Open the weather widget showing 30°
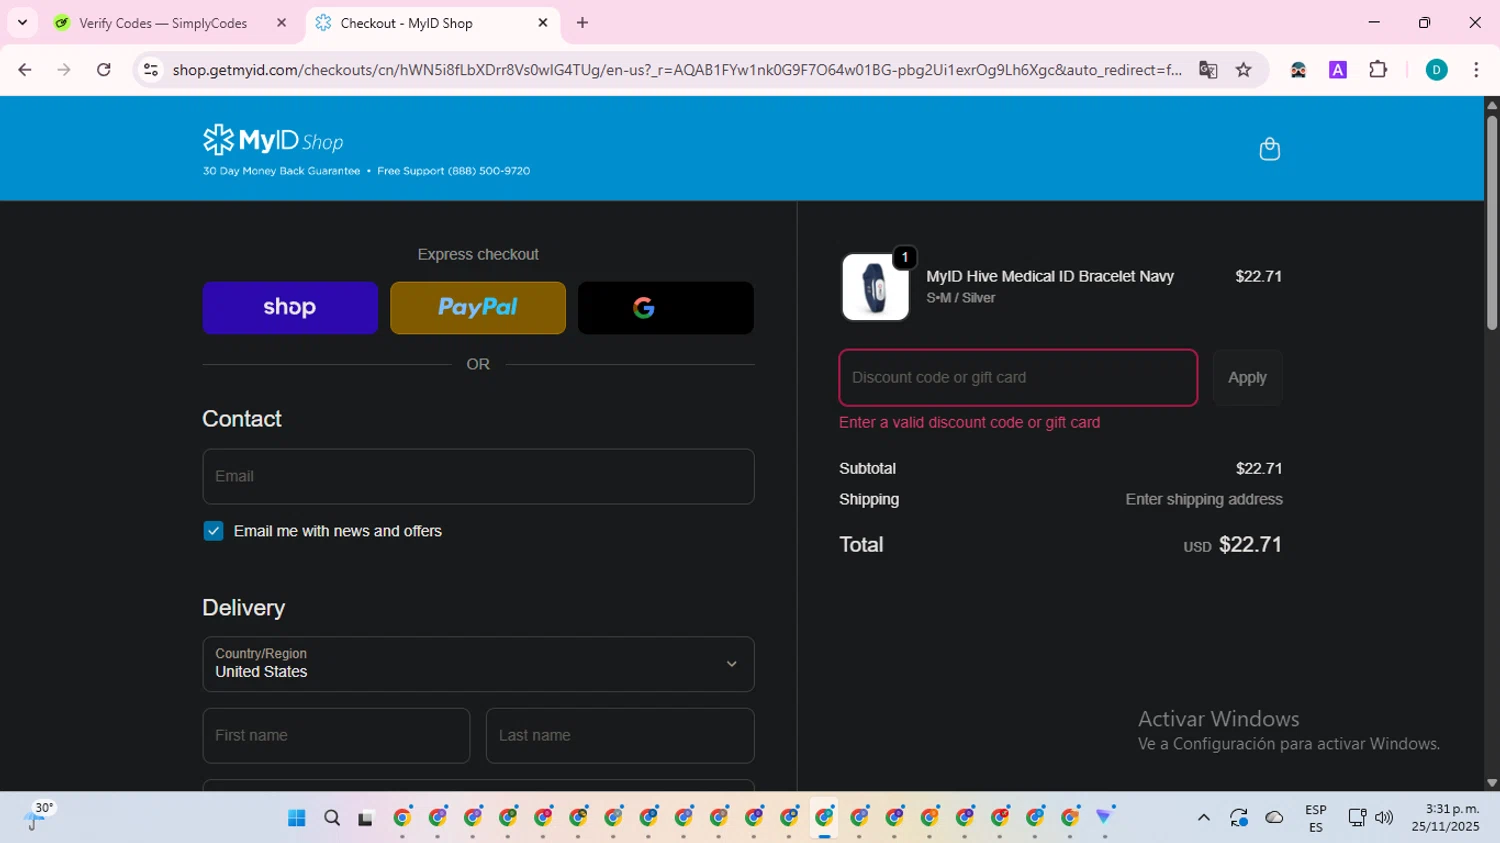The image size is (1500, 843). pyautogui.click(x=39, y=817)
